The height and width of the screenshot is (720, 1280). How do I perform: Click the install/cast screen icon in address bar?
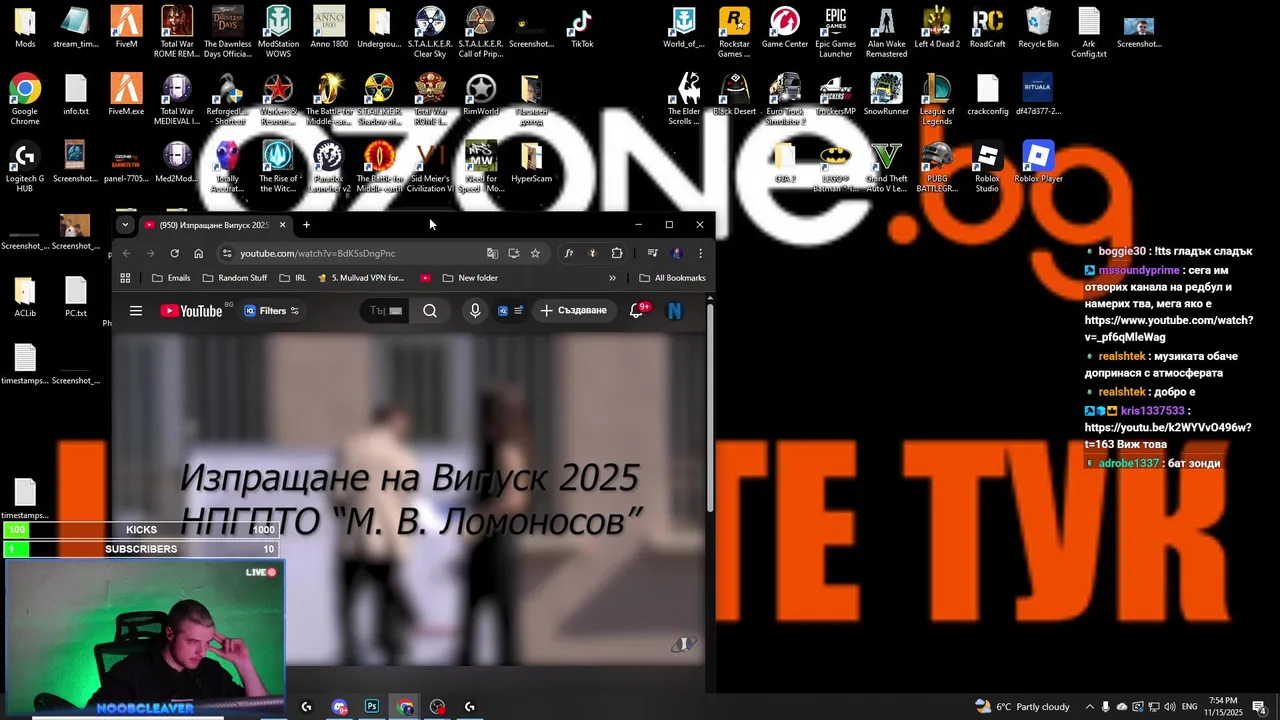(514, 253)
